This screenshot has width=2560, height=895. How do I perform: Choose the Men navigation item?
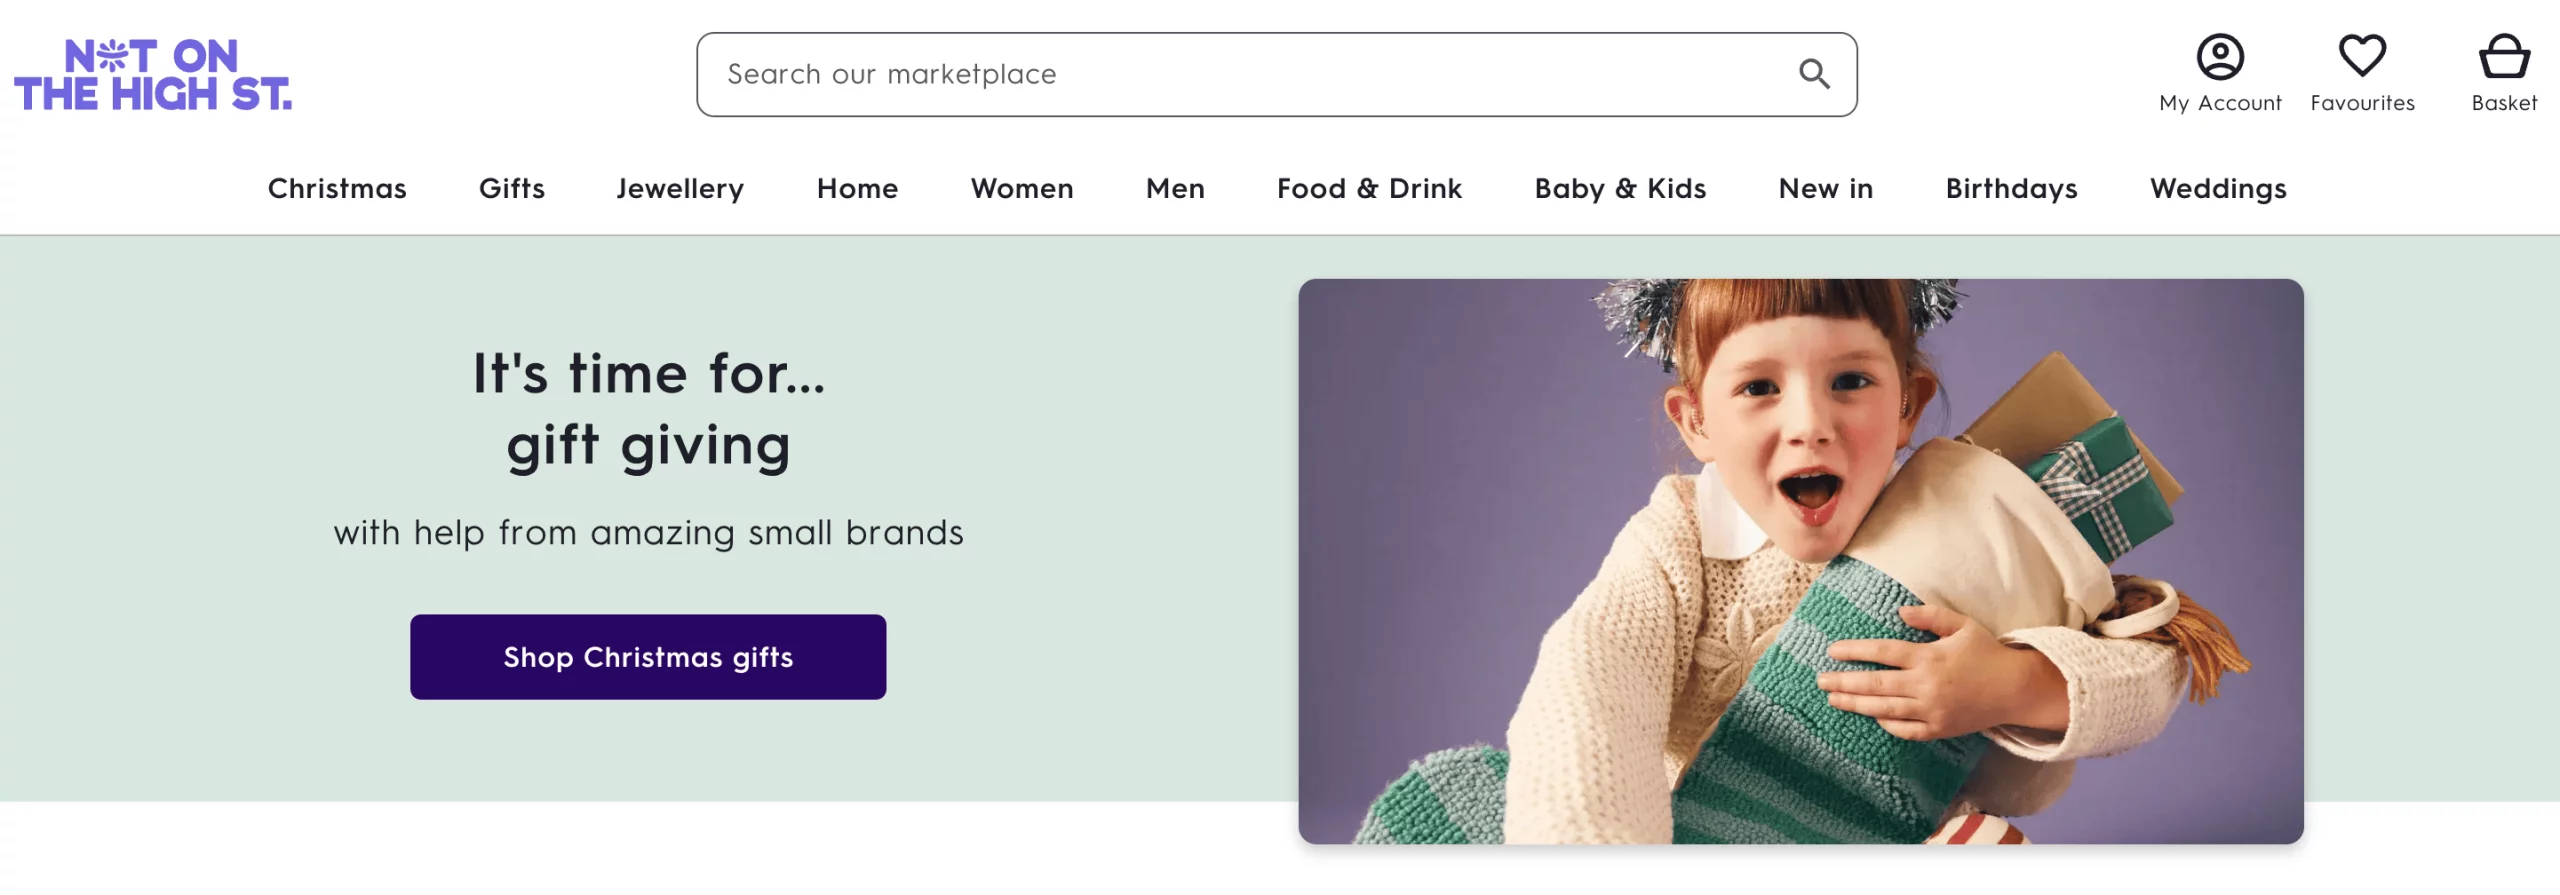click(1175, 189)
